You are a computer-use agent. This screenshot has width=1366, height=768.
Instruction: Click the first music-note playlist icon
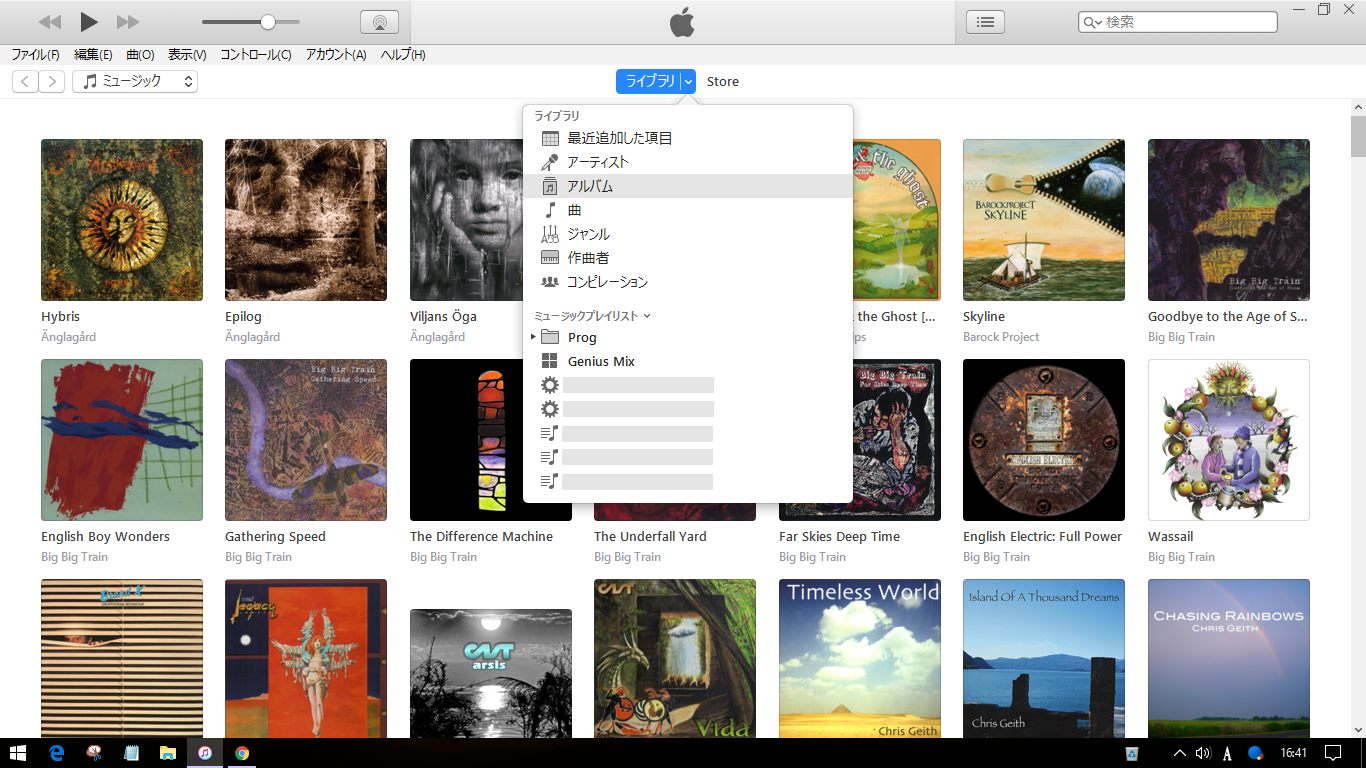pyautogui.click(x=550, y=433)
